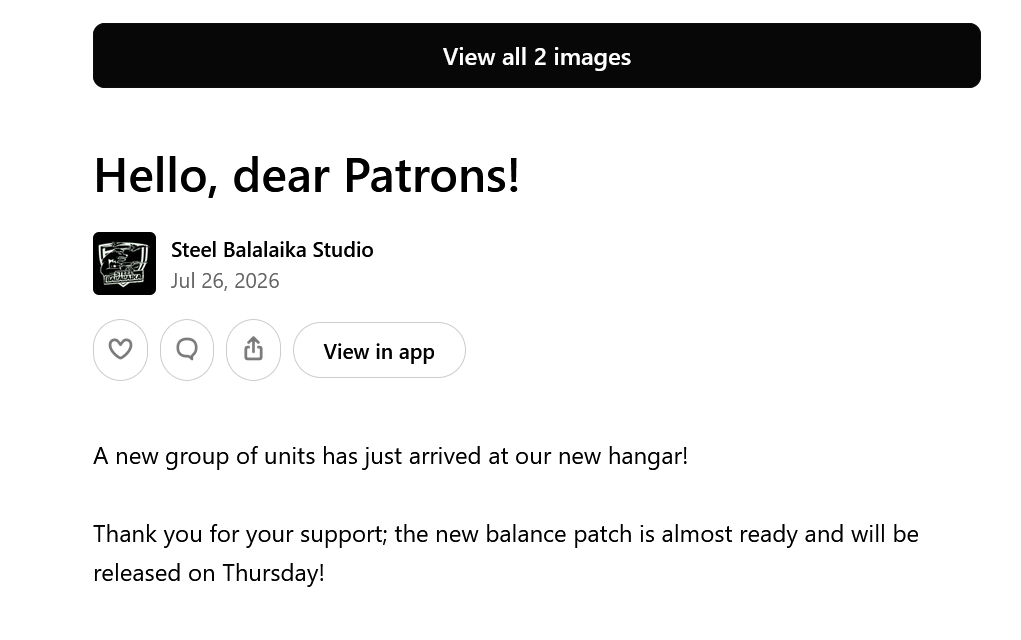The image size is (1021, 640).
Task: Select the Hello, dear Patrons! post title
Action: click(x=307, y=176)
